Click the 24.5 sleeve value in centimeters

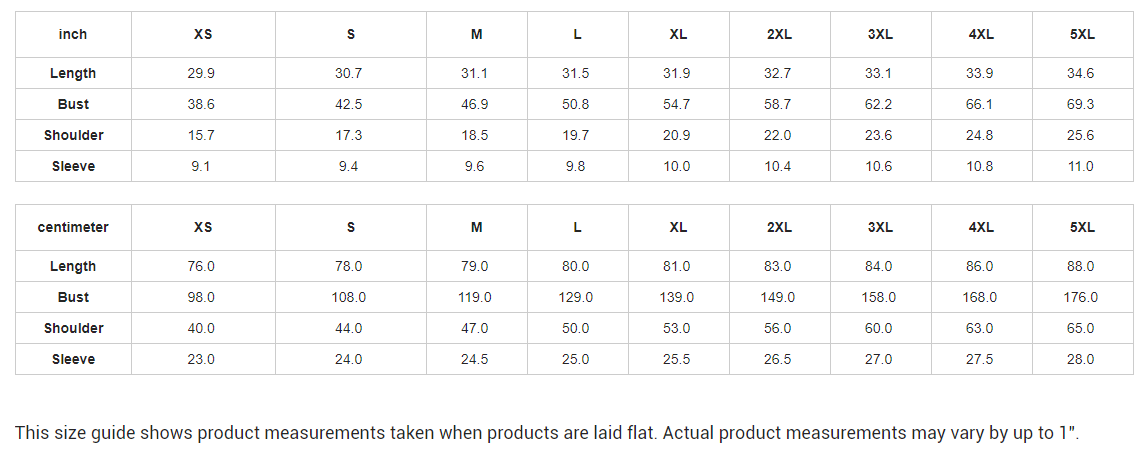coord(475,359)
